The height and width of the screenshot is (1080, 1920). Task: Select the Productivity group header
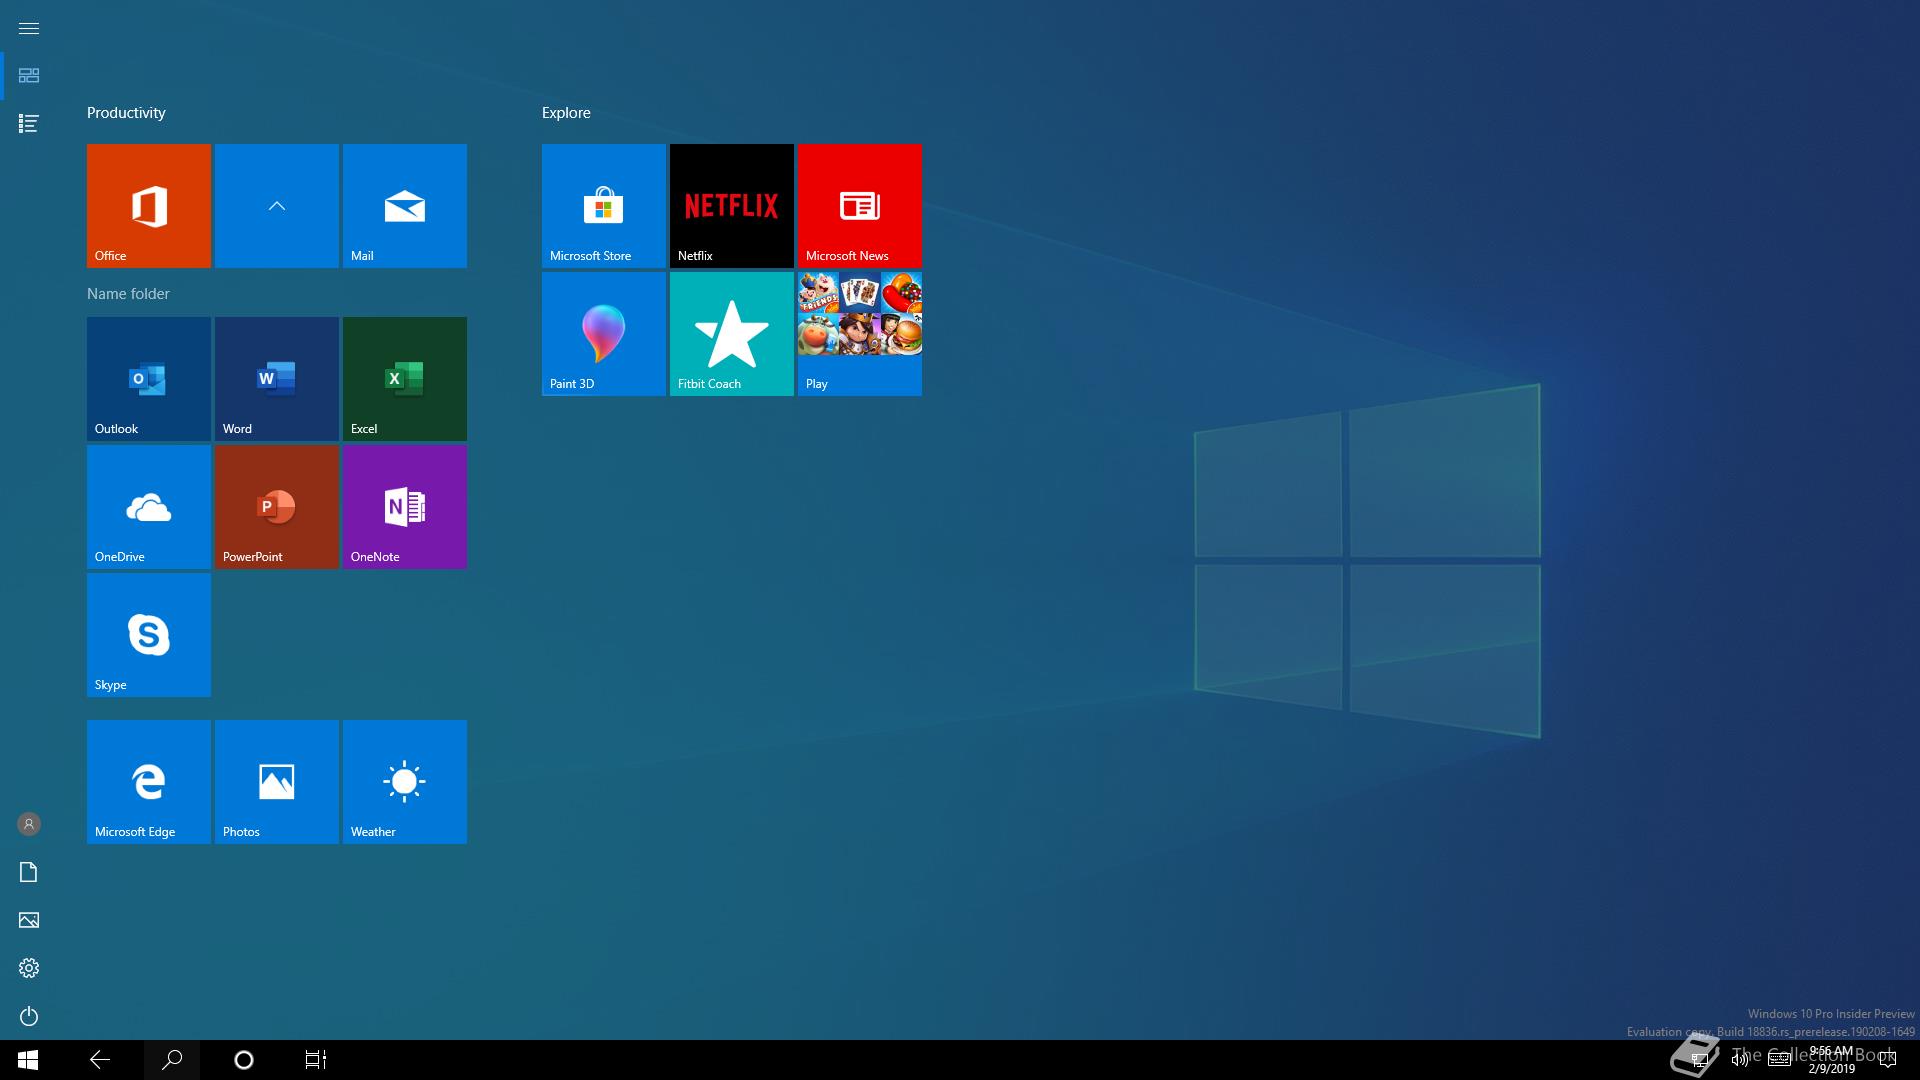click(x=126, y=113)
